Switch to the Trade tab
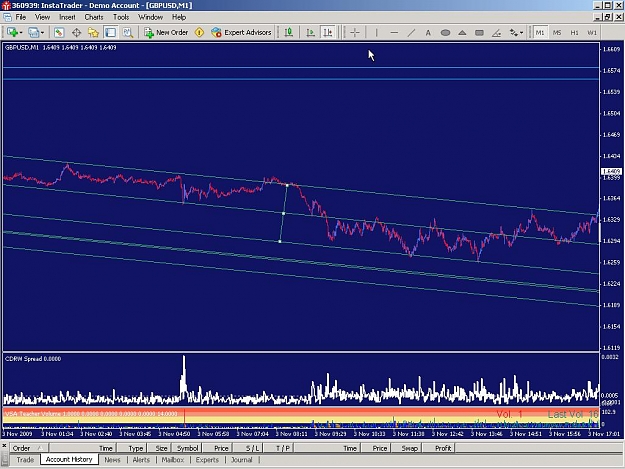Screen dimensions: 625x469 [x=25, y=459]
